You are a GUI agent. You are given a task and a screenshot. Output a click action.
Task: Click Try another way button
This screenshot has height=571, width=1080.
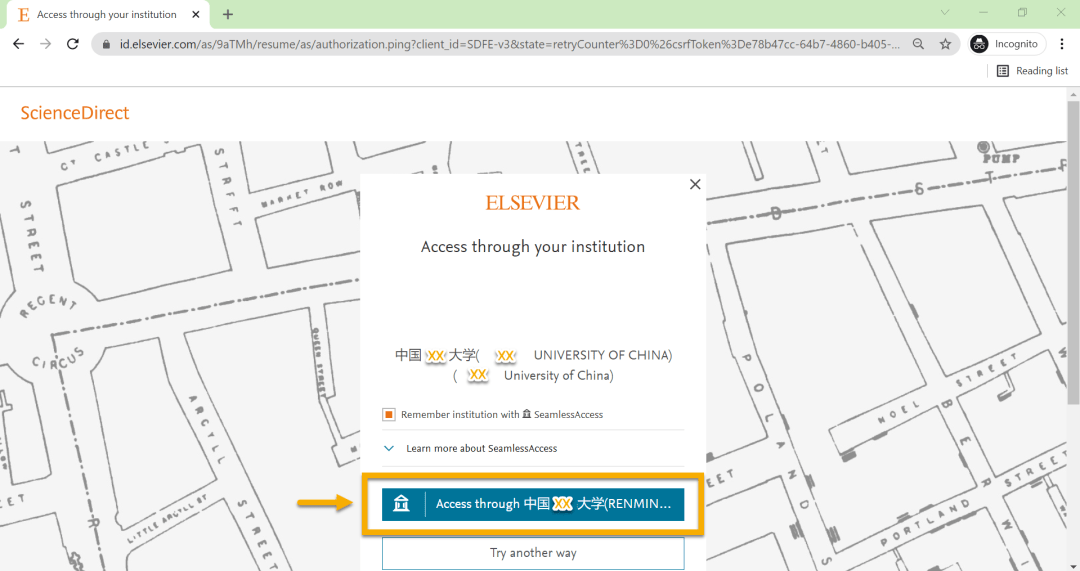tap(533, 553)
